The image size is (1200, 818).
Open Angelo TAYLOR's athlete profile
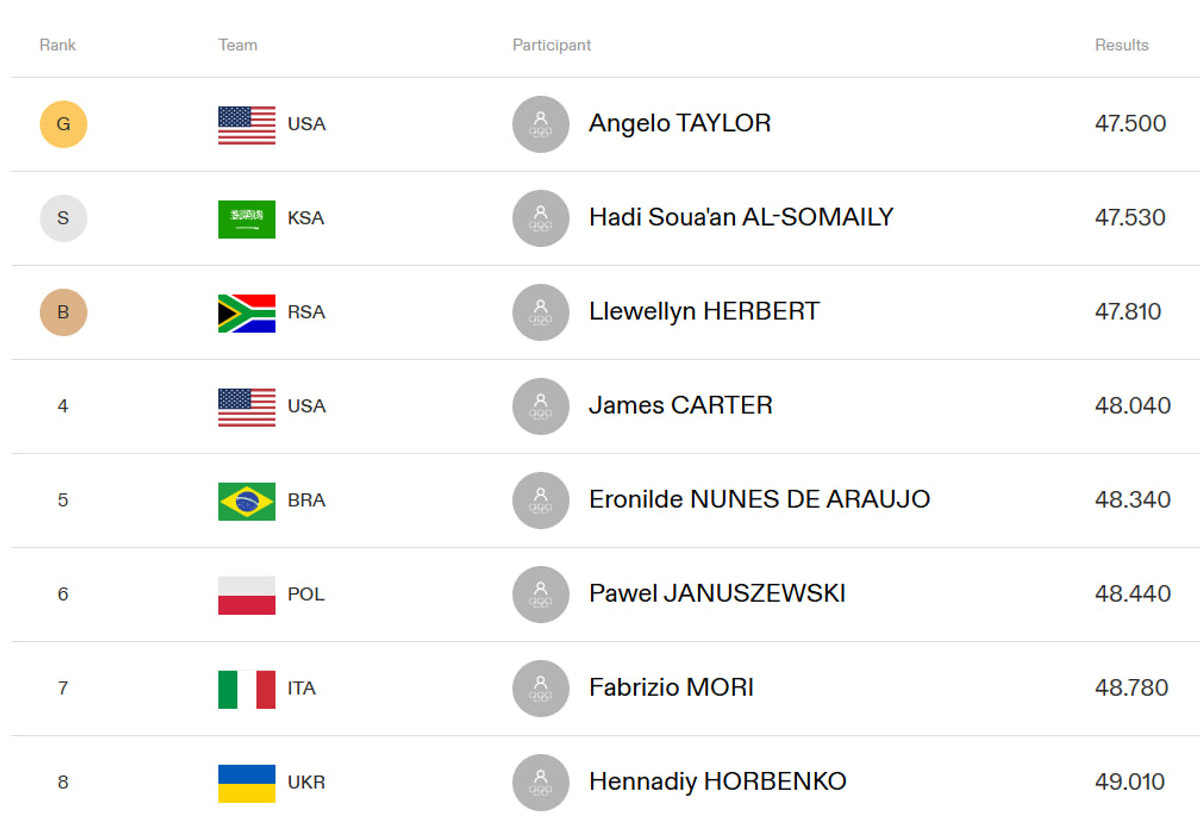click(x=679, y=124)
